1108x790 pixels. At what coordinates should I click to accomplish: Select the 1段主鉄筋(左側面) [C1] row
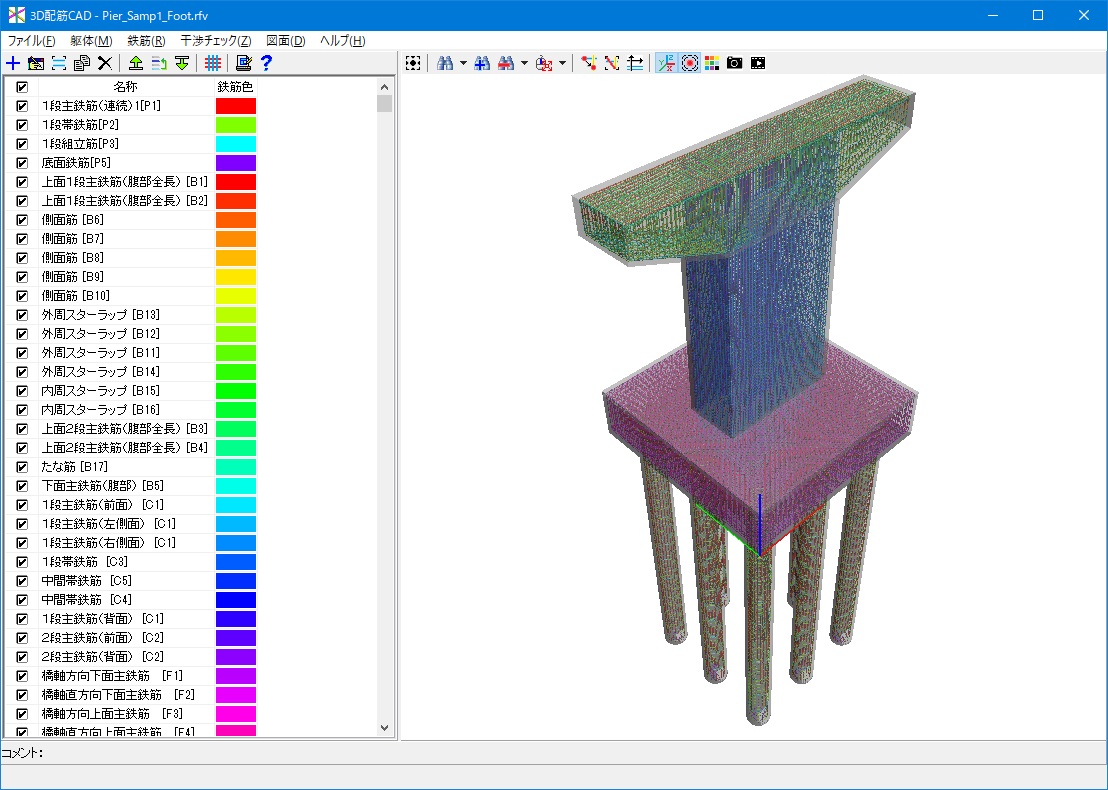point(130,524)
